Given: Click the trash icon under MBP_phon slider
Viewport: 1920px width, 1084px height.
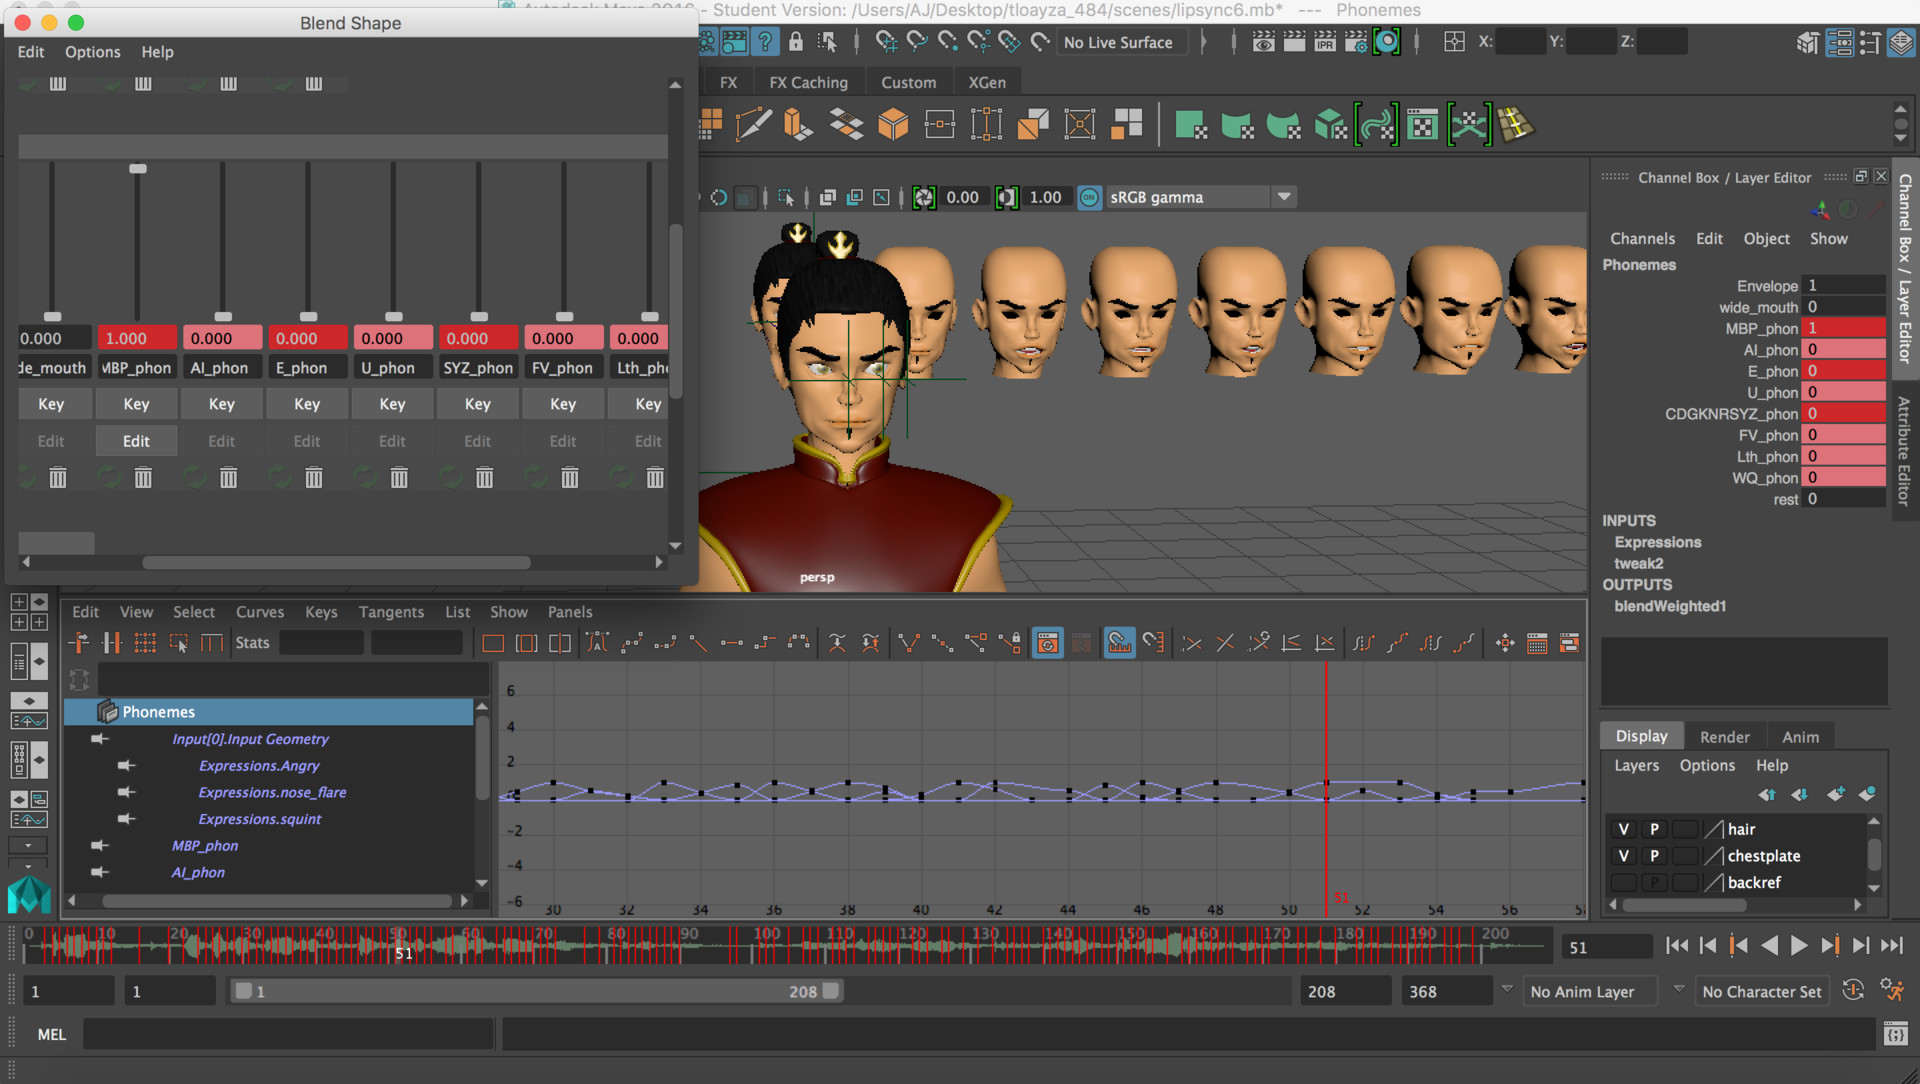Looking at the screenshot, I should (143, 478).
